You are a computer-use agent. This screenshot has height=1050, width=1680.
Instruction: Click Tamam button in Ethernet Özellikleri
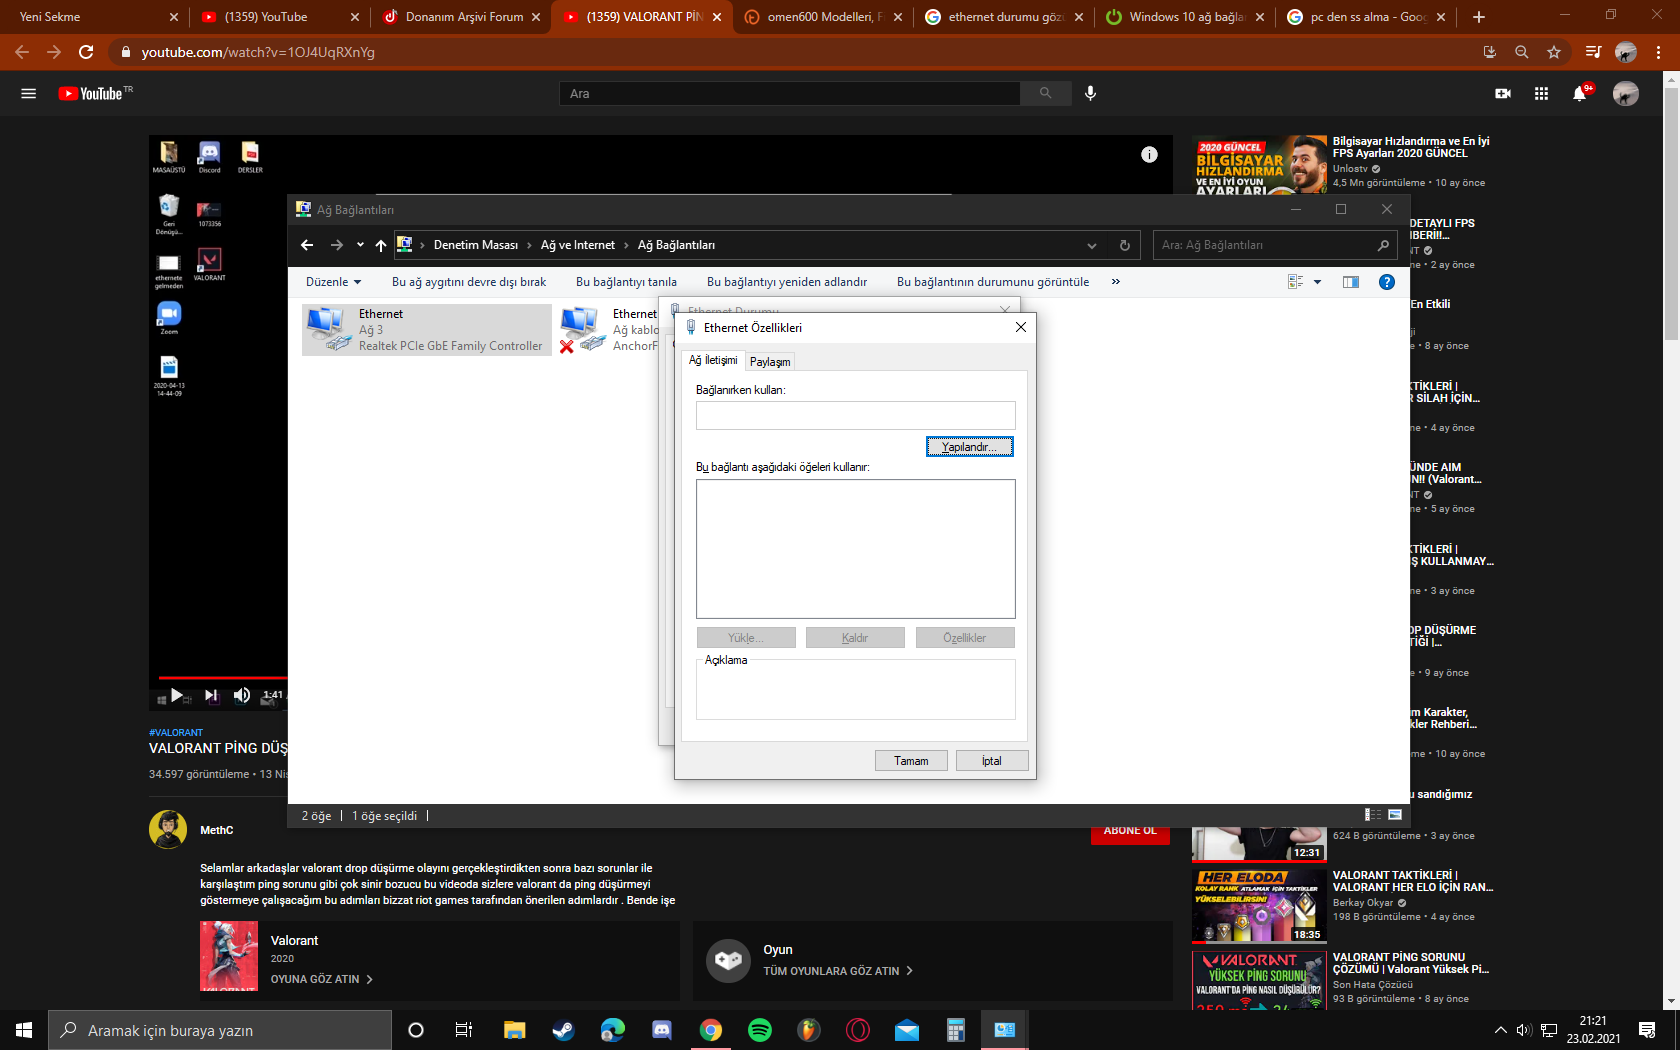click(x=911, y=761)
